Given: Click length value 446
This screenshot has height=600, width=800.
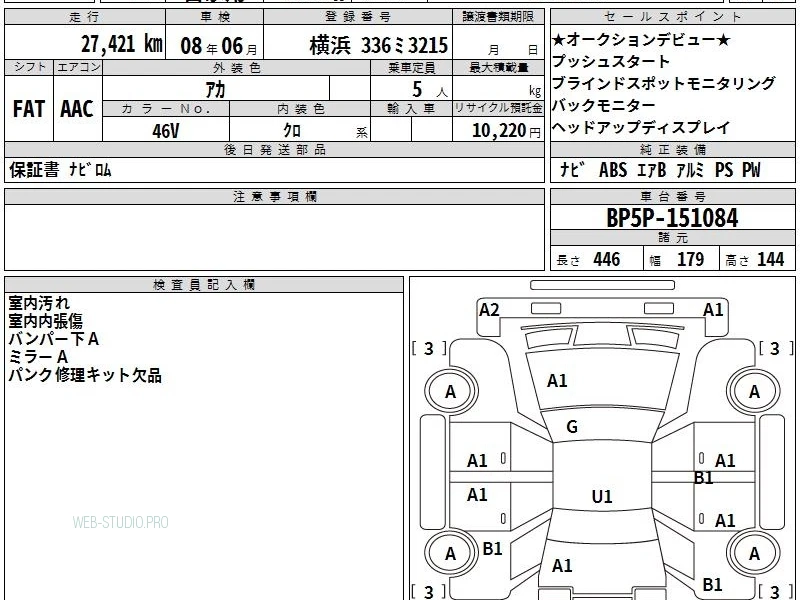Looking at the screenshot, I should tap(607, 259).
